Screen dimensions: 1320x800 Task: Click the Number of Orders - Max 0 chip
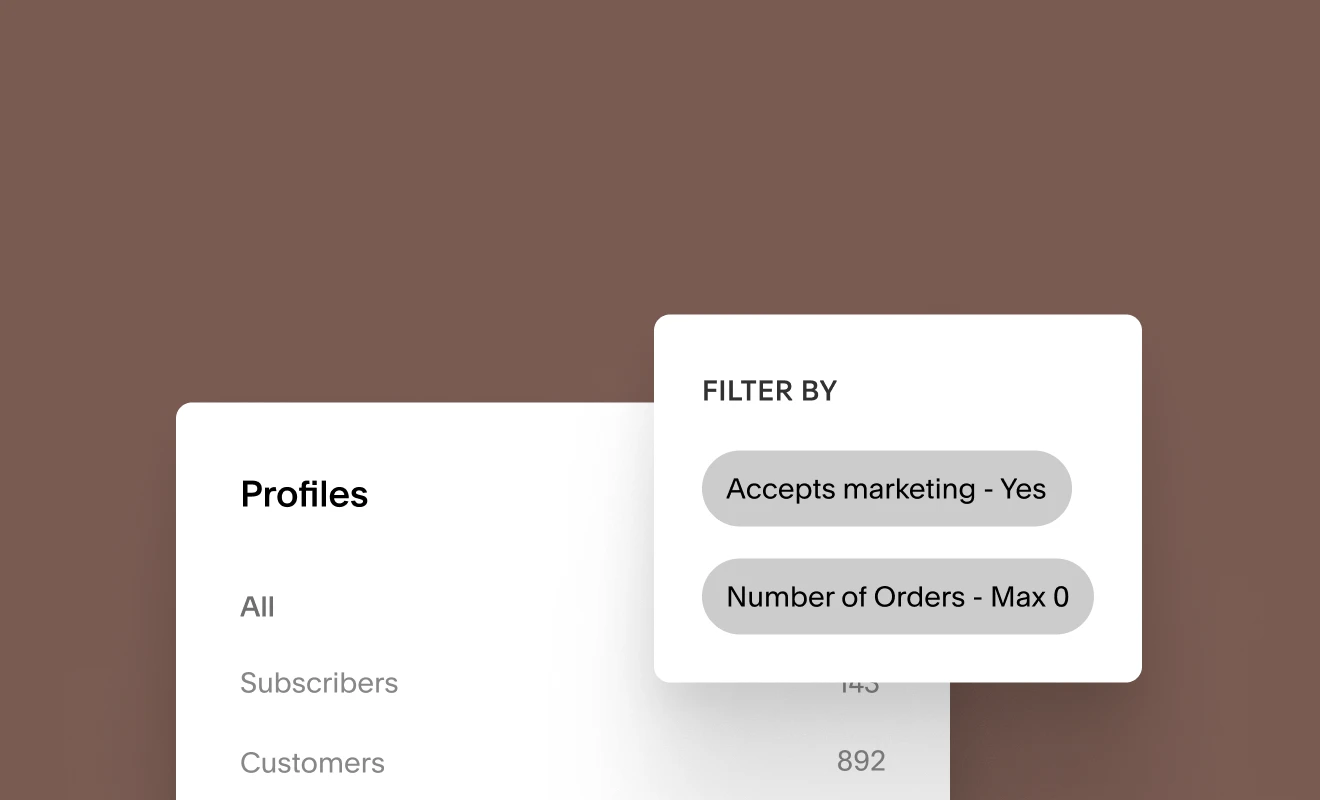click(x=897, y=597)
